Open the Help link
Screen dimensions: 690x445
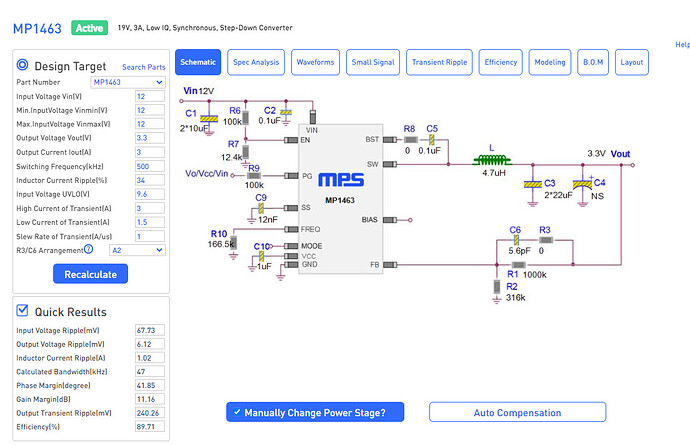(683, 44)
